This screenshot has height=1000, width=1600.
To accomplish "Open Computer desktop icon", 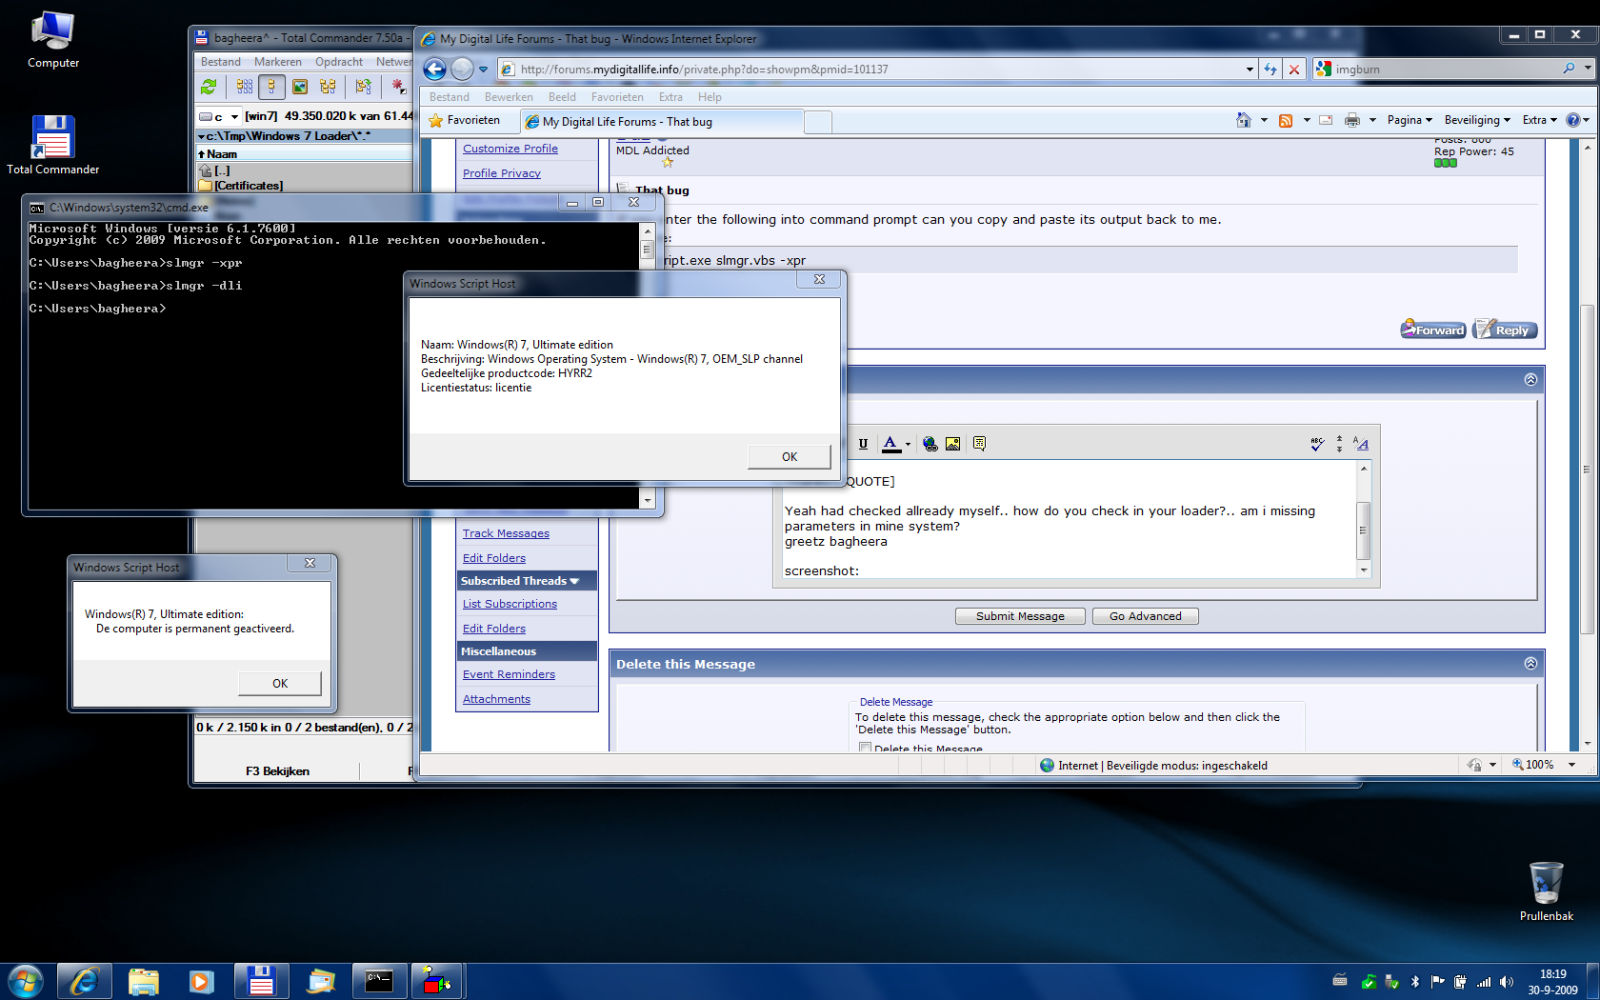I will [x=53, y=40].
